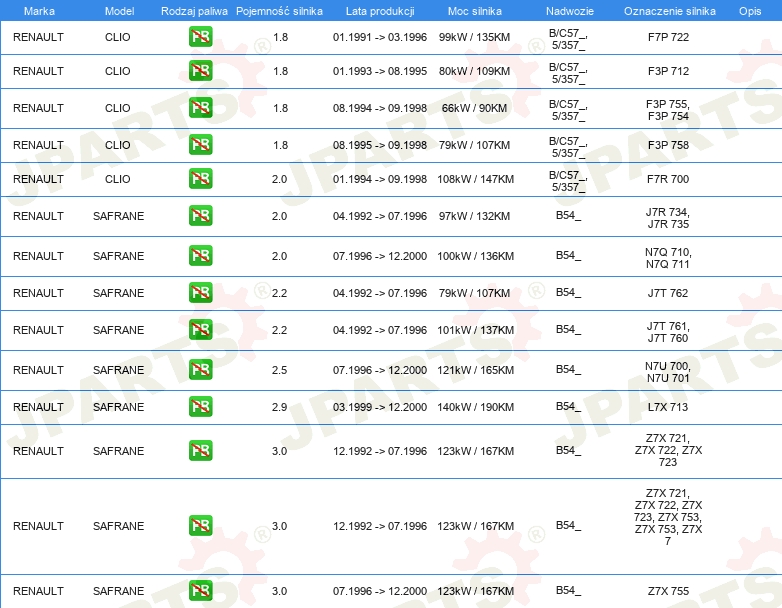This screenshot has height=608, width=782.
Task: Click RENAULT brand in F7R 700 row
Action: coord(38,179)
